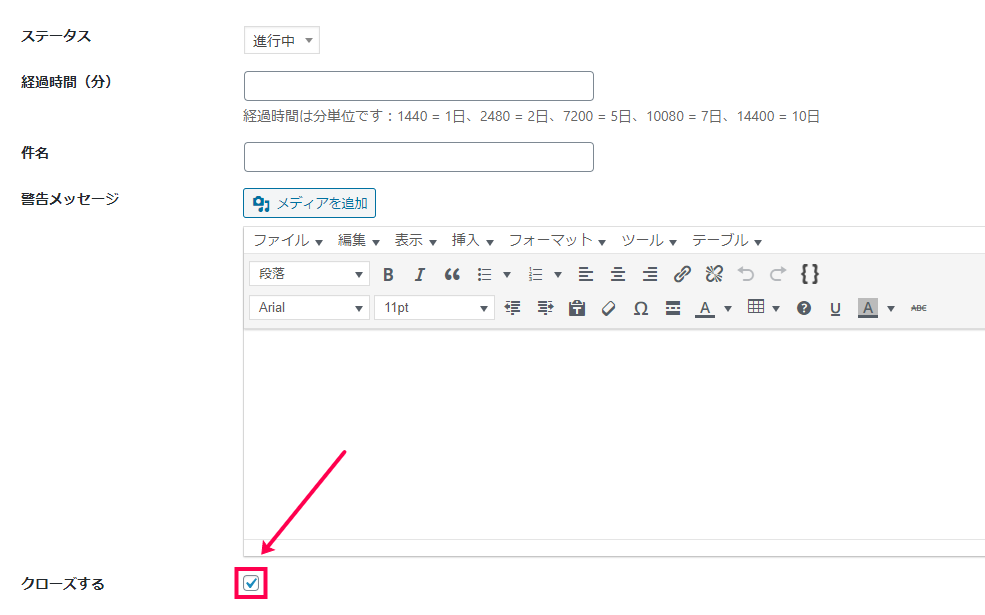Image resolution: width=985 pixels, height=615 pixels.
Task: Expand numbered list style options arrow
Action: [x=558, y=275]
